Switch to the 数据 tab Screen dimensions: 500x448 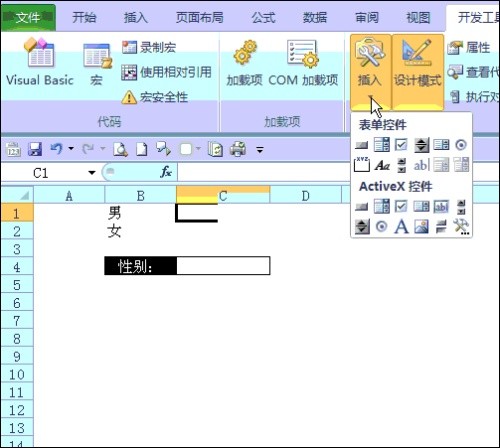click(x=315, y=17)
